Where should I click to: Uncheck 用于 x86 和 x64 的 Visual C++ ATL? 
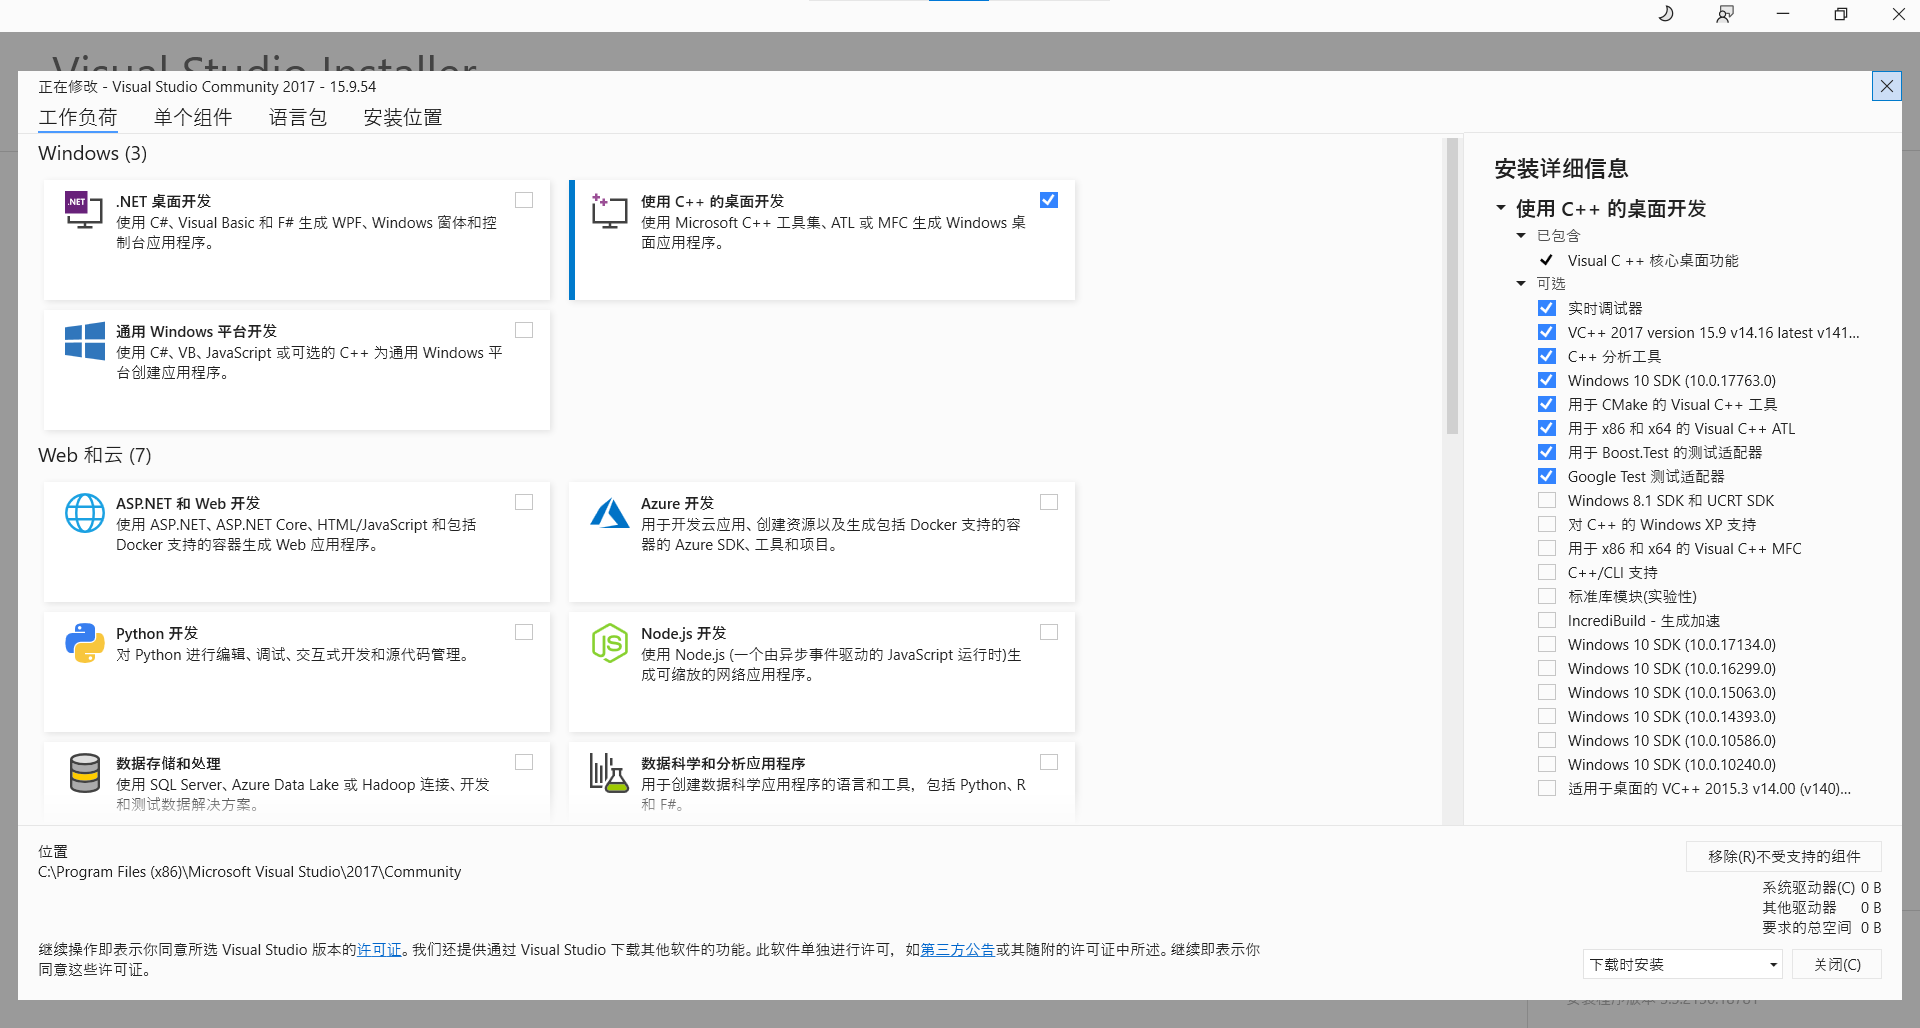1547,428
